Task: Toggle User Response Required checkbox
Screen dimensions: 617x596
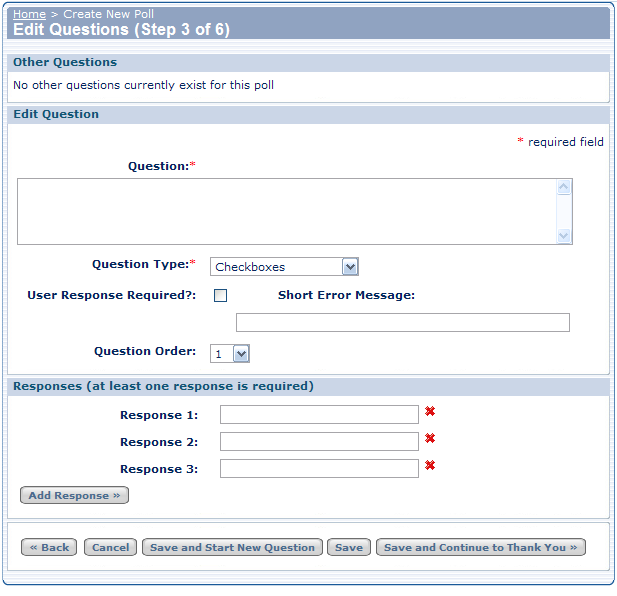Action: point(221,295)
